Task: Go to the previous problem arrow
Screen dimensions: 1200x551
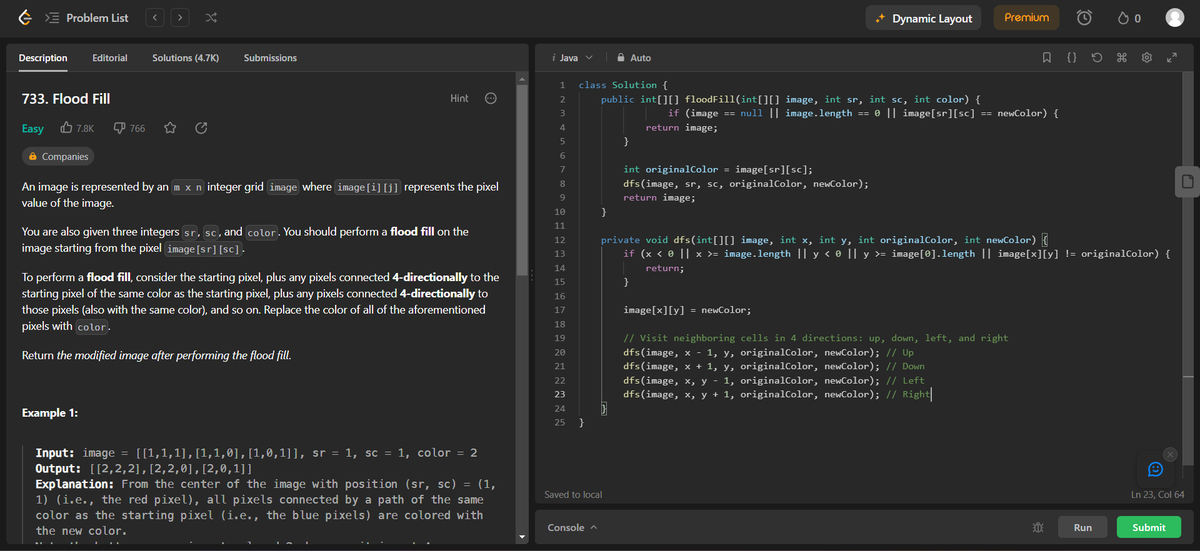Action: 155,18
